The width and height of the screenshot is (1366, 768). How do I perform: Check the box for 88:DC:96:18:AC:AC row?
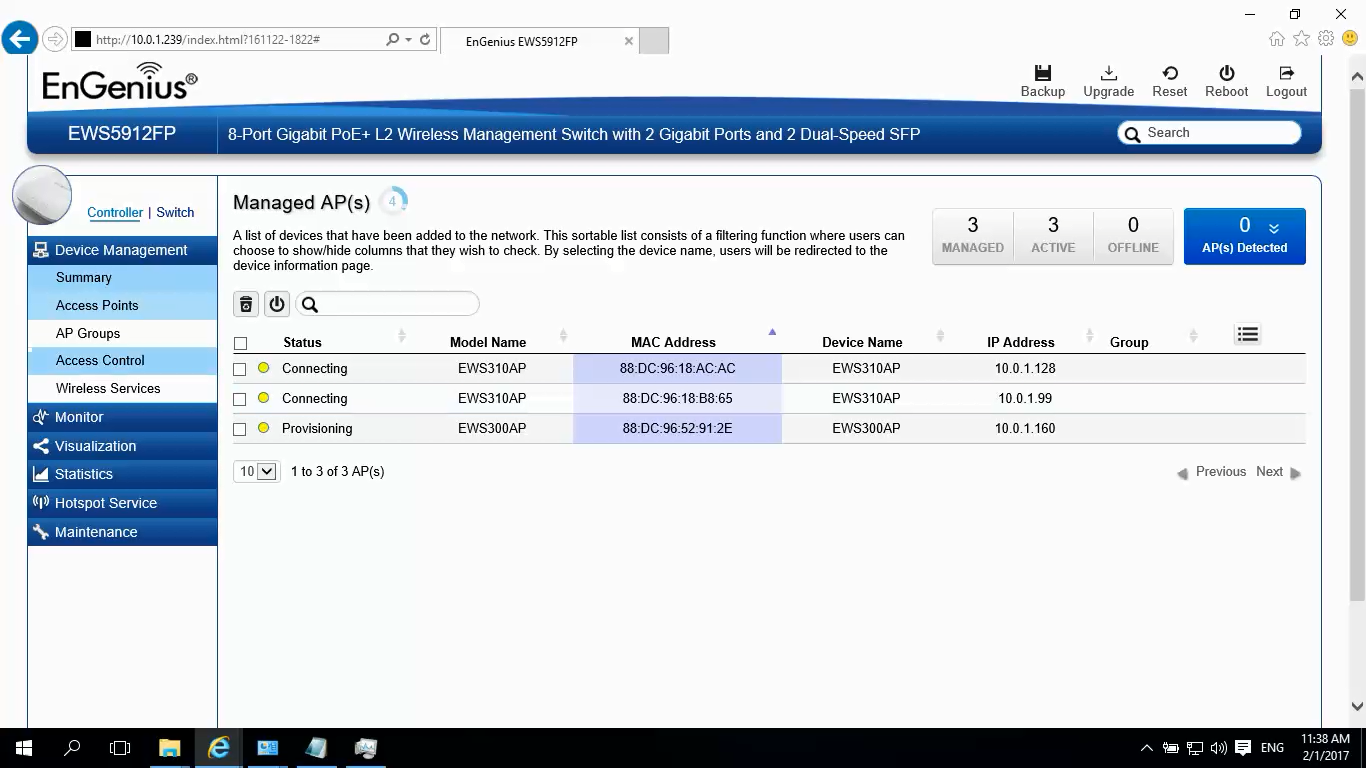pos(240,369)
